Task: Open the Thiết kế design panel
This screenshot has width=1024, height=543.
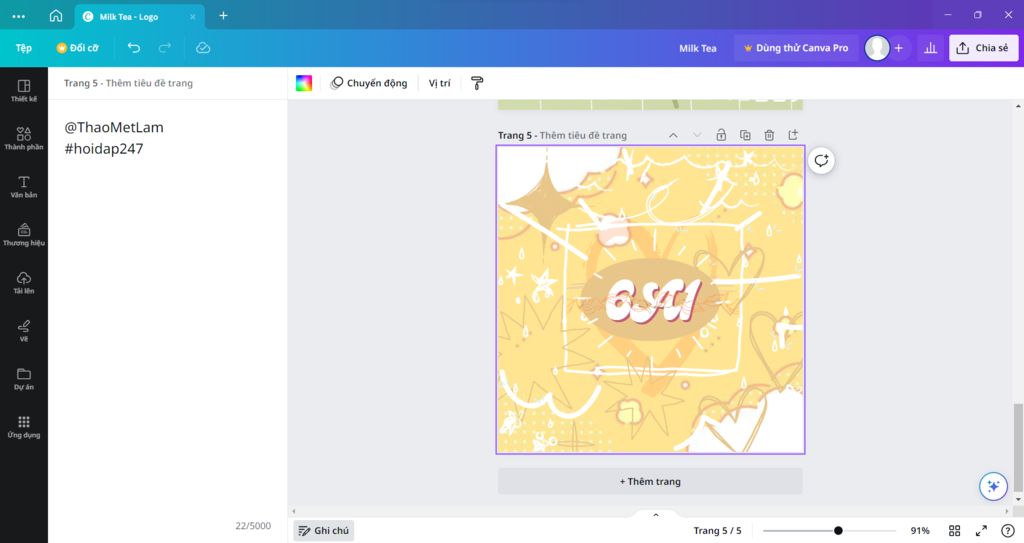Action: (x=24, y=91)
